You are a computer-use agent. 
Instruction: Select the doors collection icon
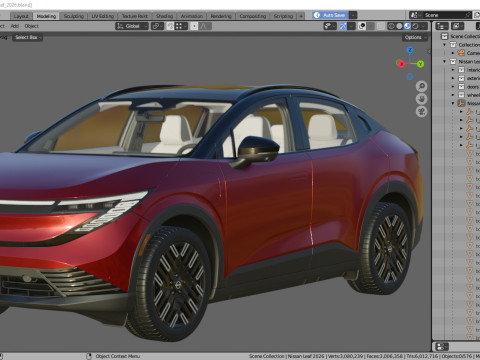click(461, 87)
